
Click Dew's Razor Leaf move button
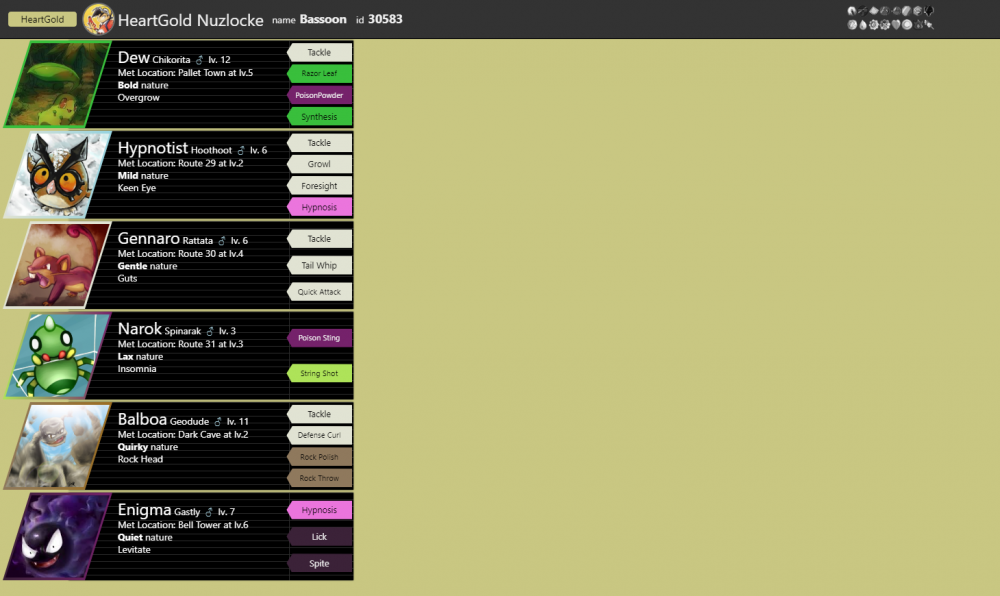[x=319, y=74]
